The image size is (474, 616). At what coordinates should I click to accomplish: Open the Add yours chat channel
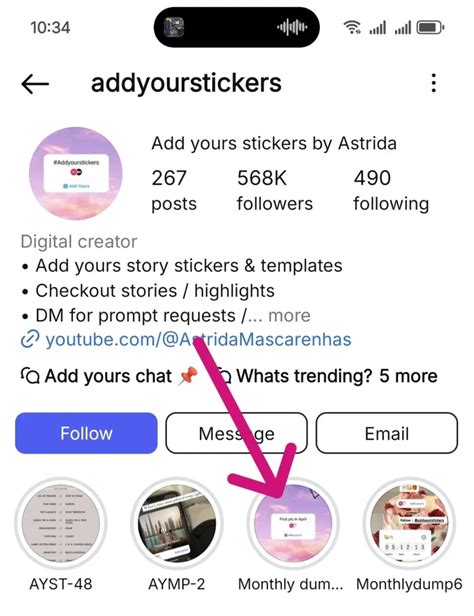109,376
